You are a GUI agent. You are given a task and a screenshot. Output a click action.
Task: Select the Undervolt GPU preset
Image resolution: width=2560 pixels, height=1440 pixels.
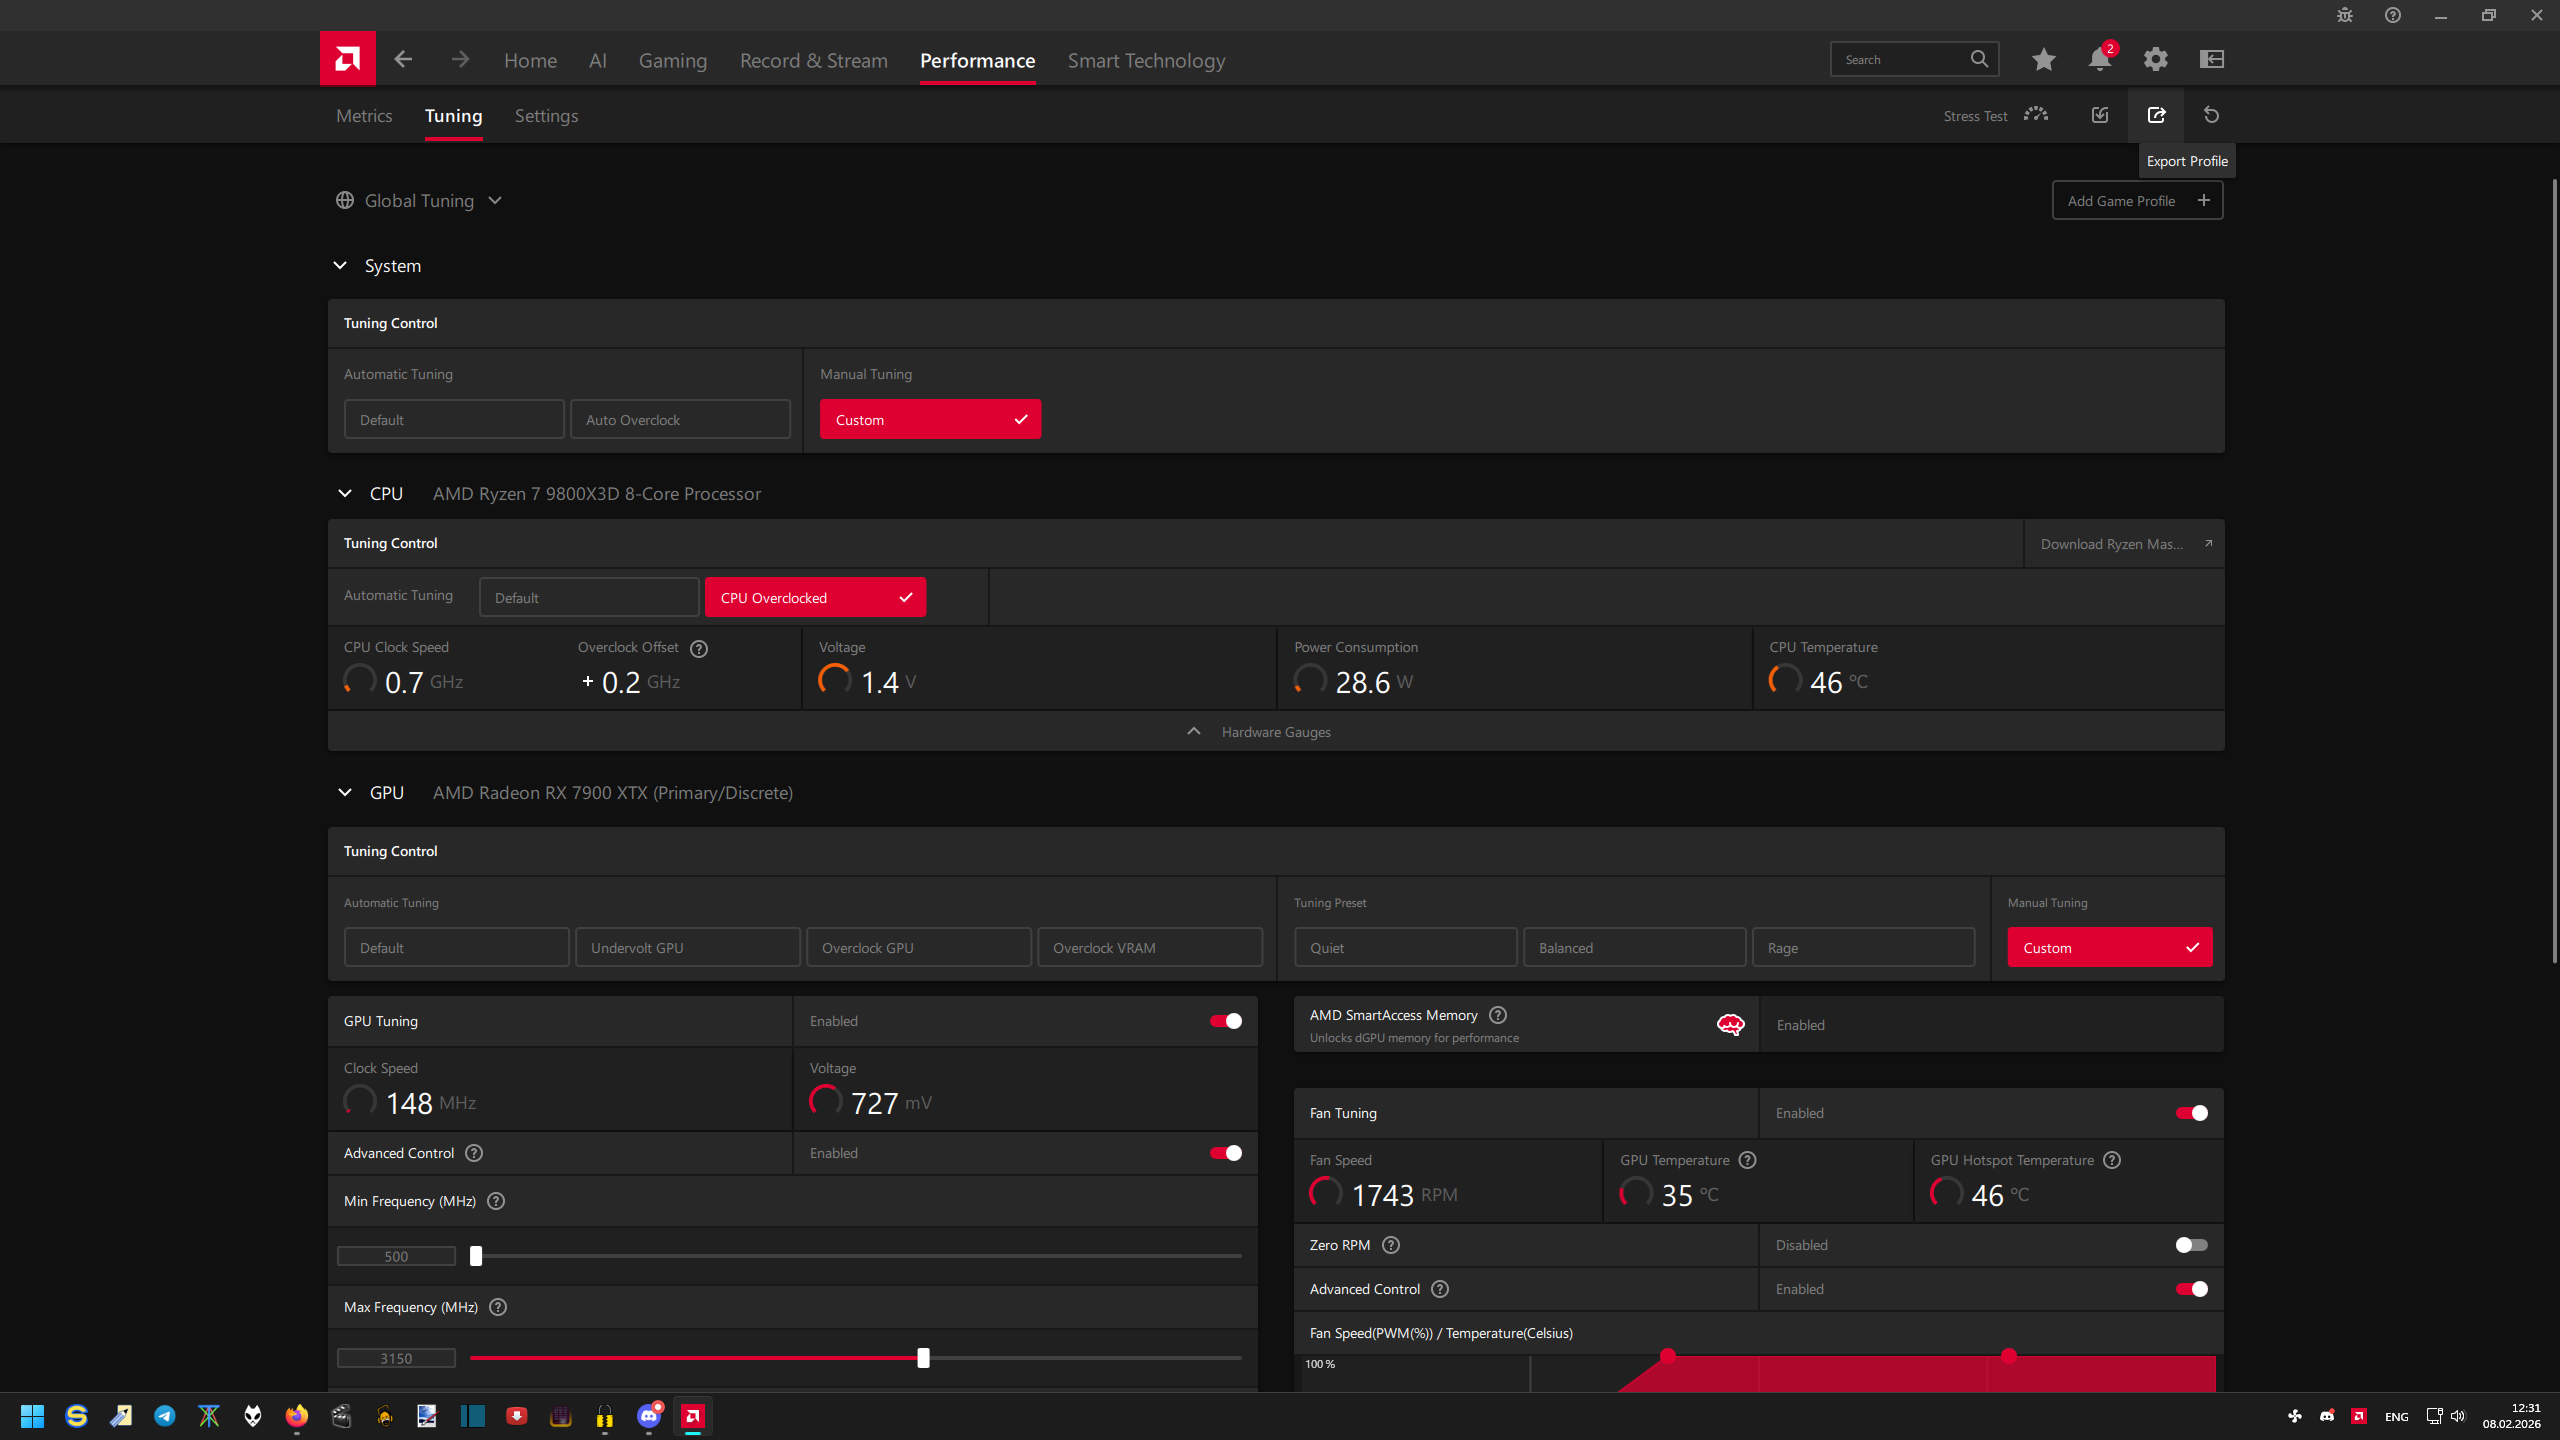click(x=687, y=948)
